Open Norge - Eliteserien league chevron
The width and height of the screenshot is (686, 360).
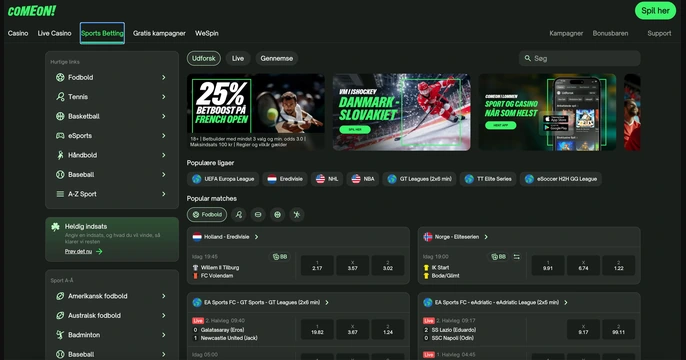click(x=486, y=237)
